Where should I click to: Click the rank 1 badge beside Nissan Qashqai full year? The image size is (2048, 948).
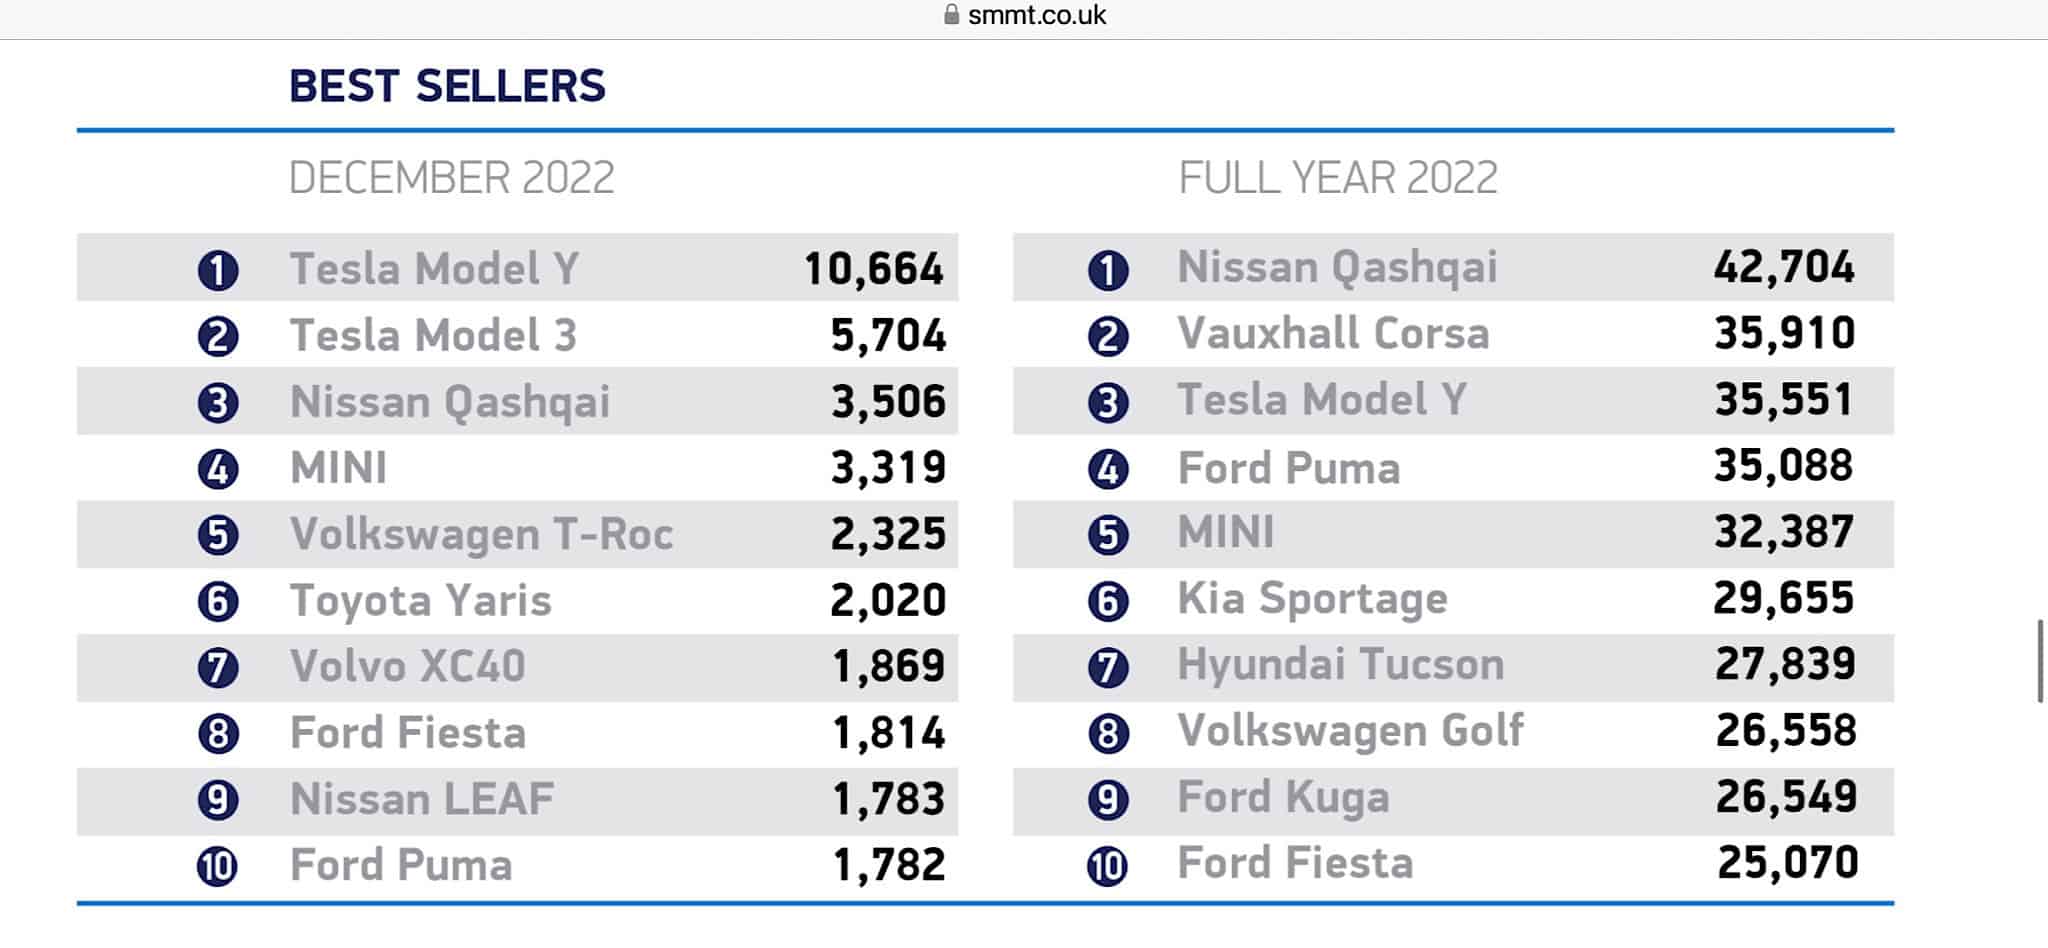[x=1110, y=267]
